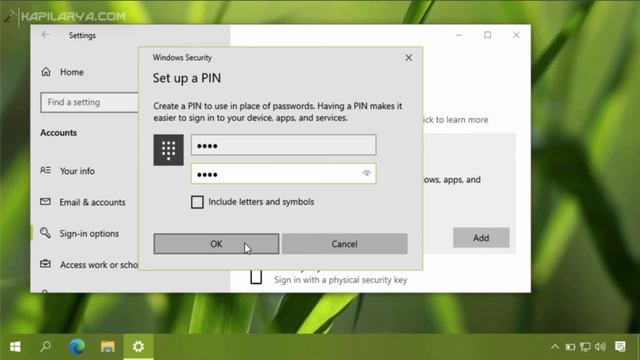This screenshot has height=360, width=640.
Task: Click the back arrow in Settings
Action: (x=45, y=35)
